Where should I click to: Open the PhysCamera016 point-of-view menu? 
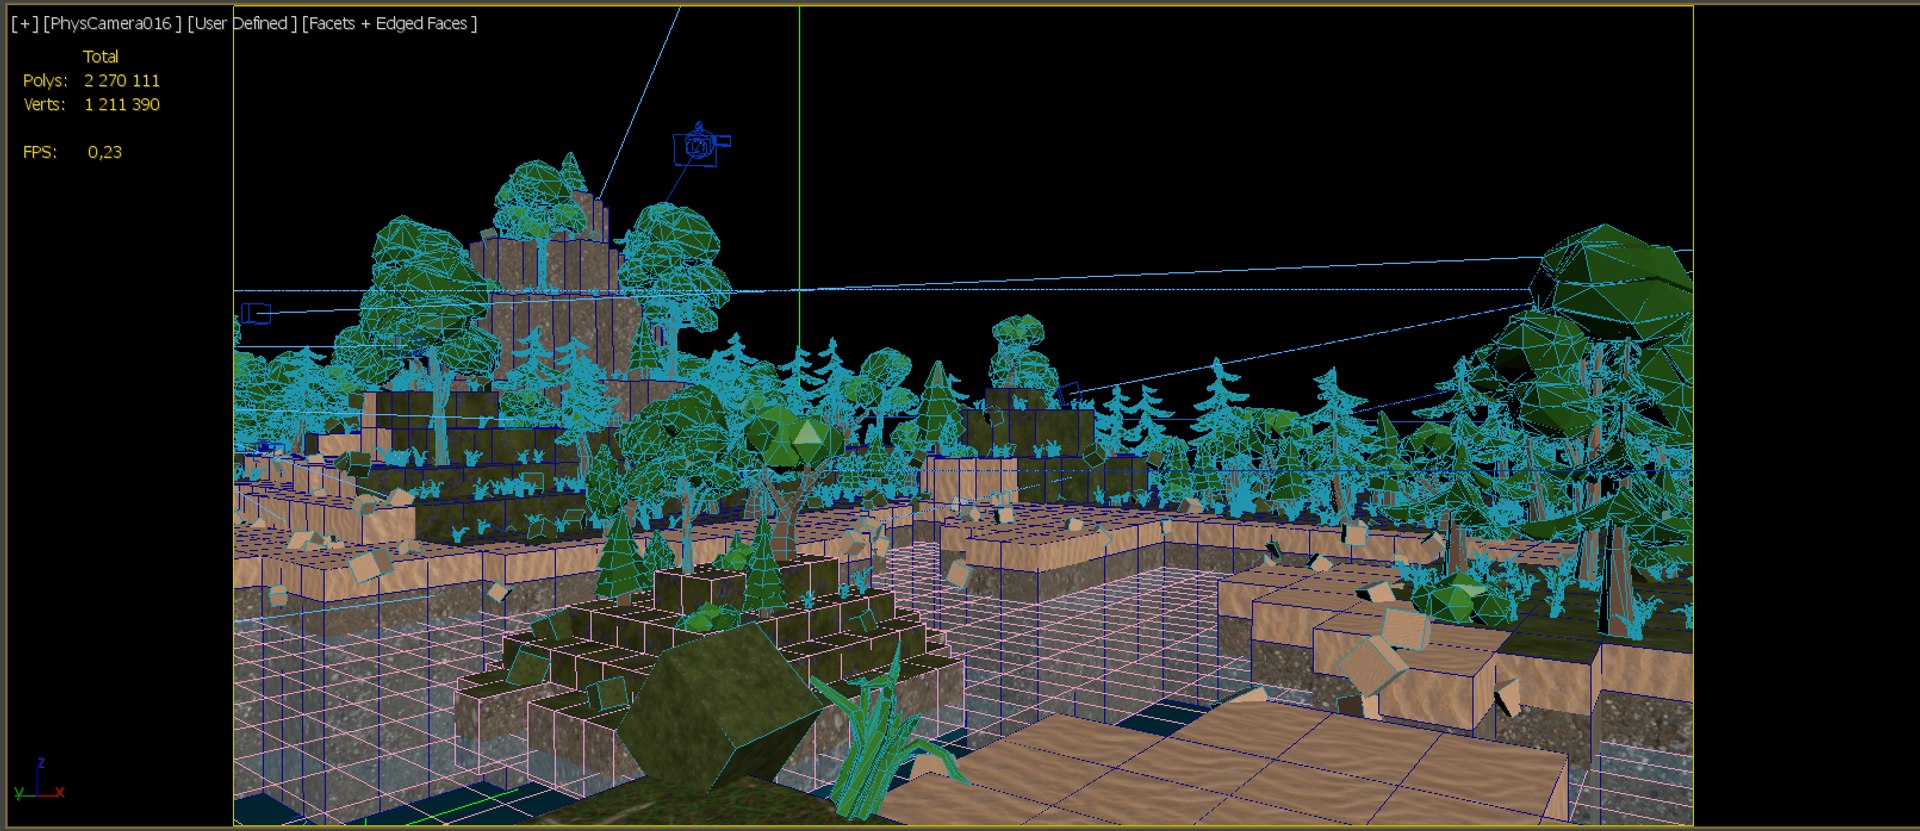click(x=113, y=23)
